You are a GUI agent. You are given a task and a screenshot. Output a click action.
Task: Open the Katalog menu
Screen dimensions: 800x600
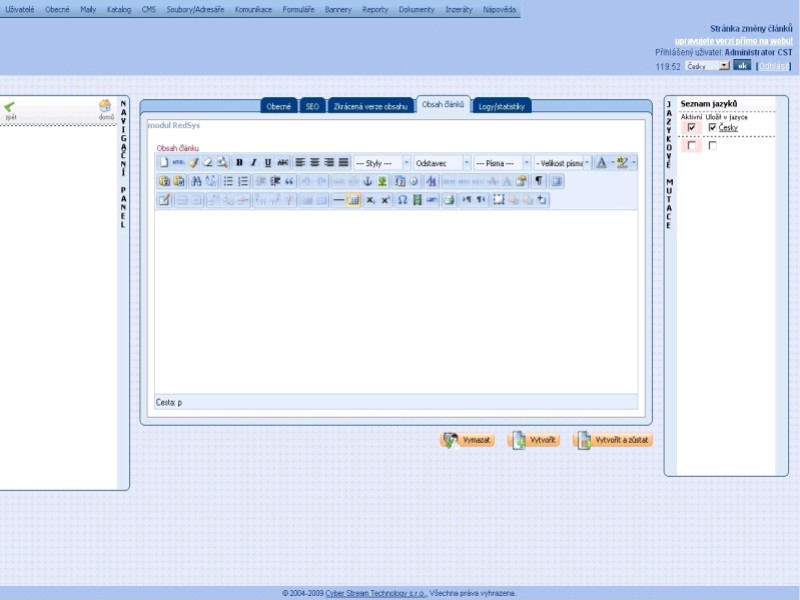[119, 9]
